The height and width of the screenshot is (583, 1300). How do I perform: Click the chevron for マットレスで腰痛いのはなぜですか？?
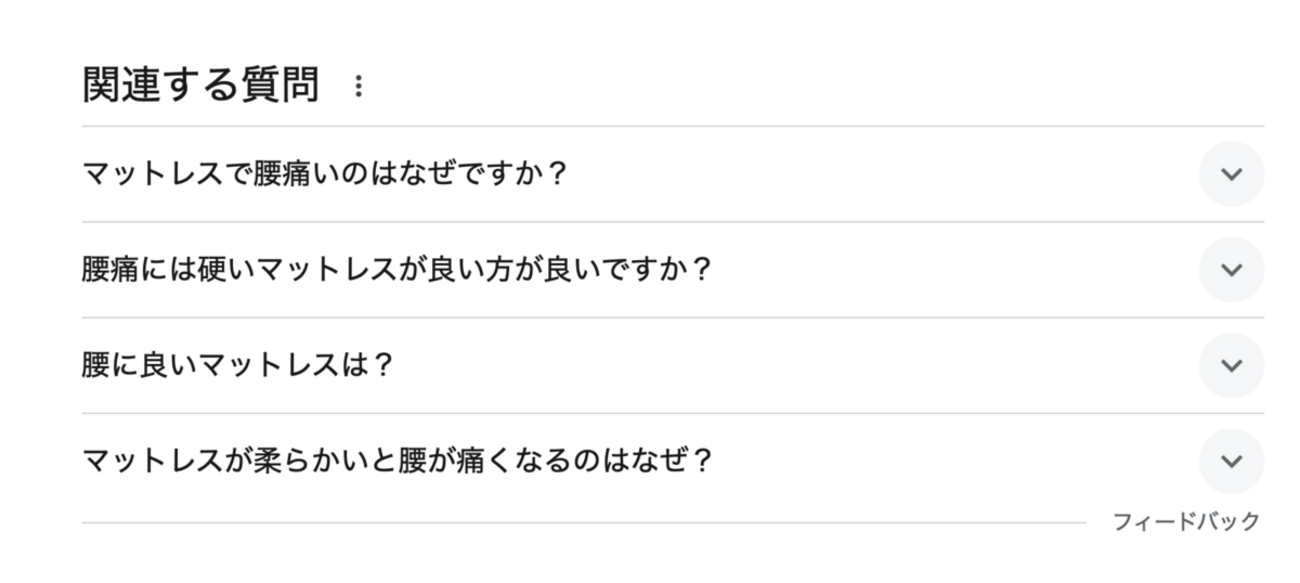[1231, 174]
